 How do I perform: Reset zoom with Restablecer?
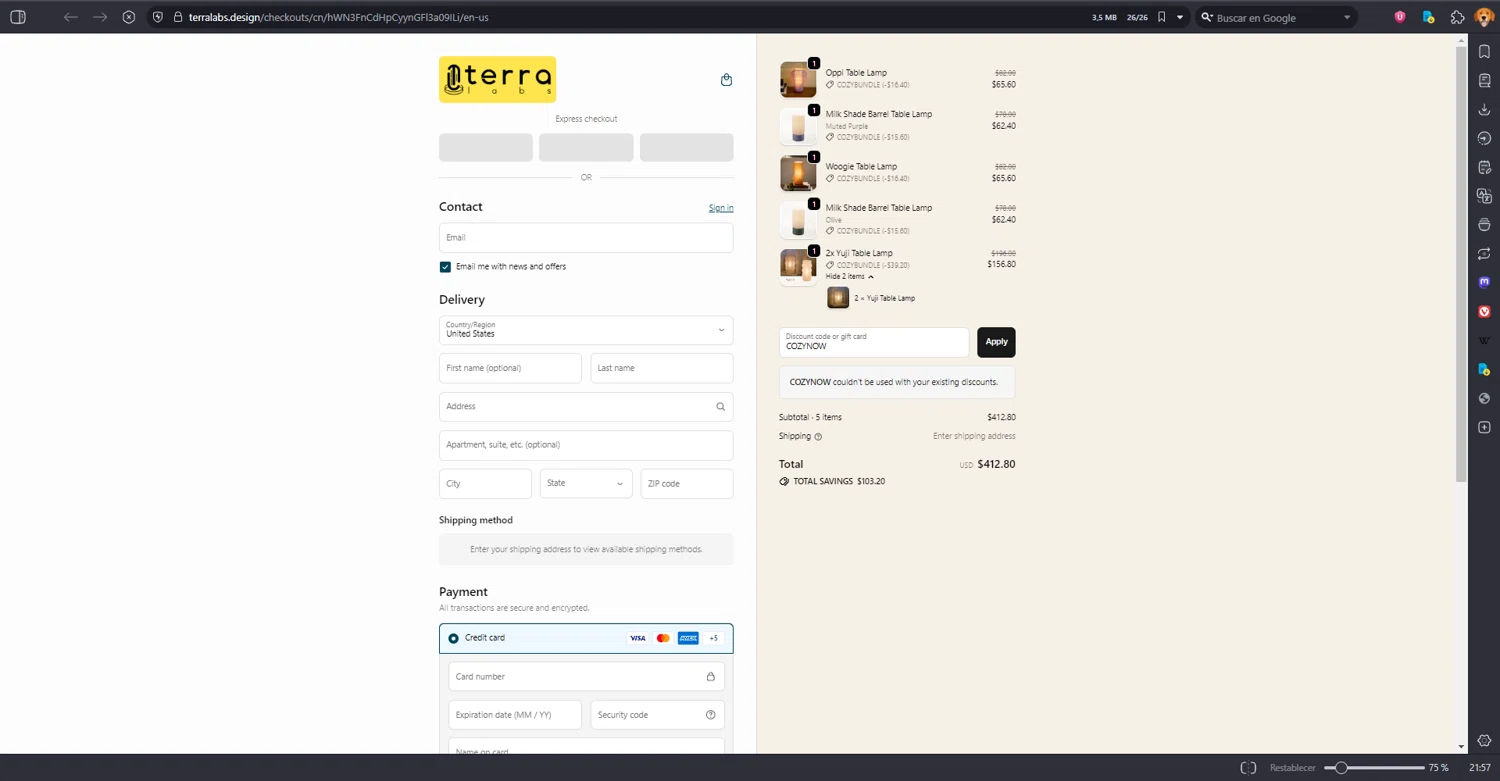[x=1292, y=768]
